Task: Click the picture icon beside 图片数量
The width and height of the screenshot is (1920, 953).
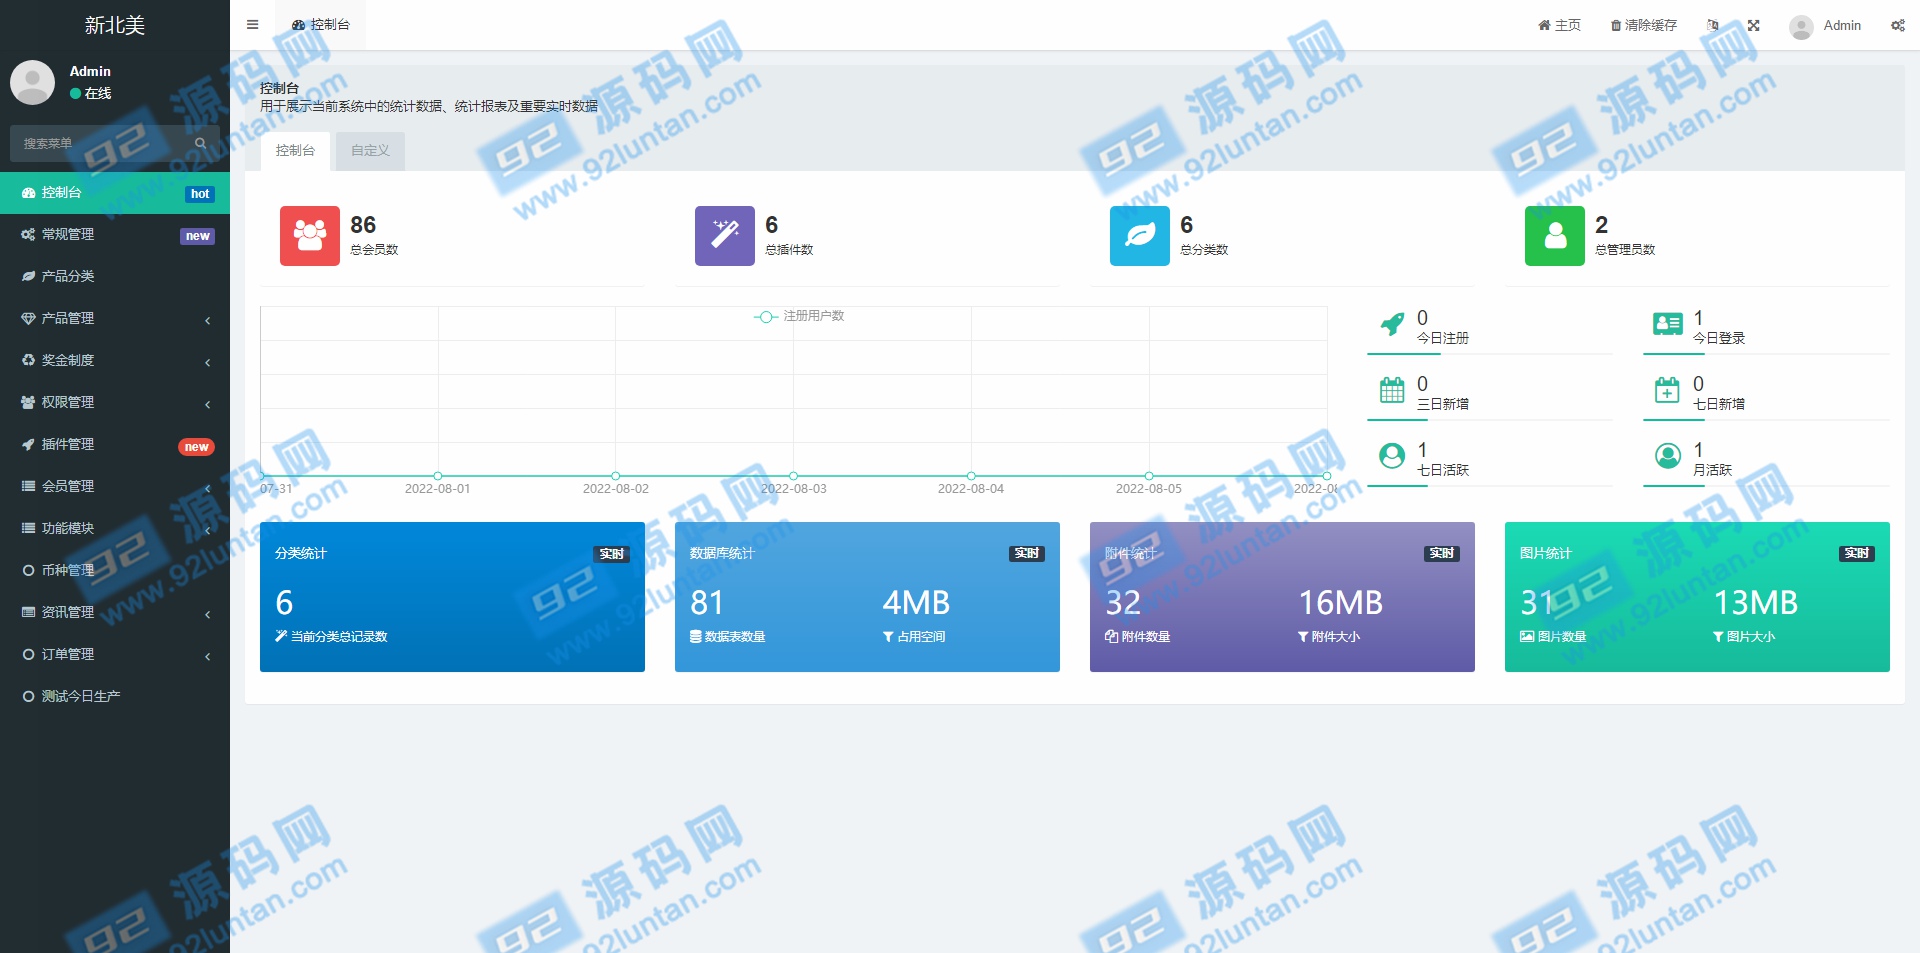Action: (x=1527, y=636)
